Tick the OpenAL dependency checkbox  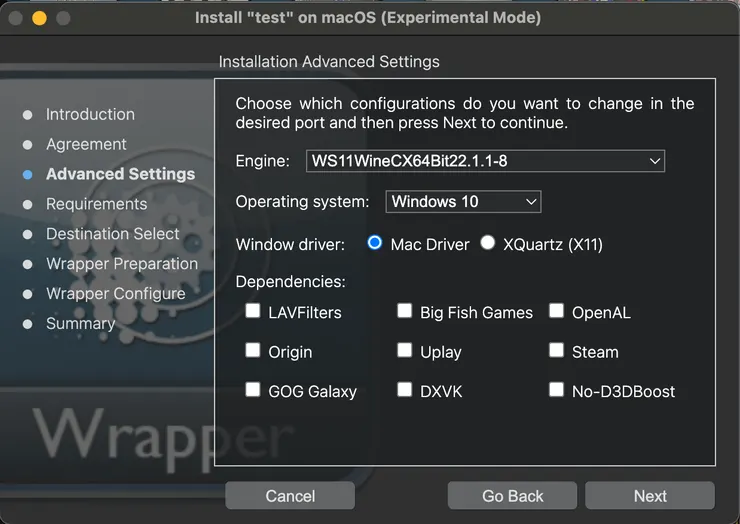click(556, 311)
